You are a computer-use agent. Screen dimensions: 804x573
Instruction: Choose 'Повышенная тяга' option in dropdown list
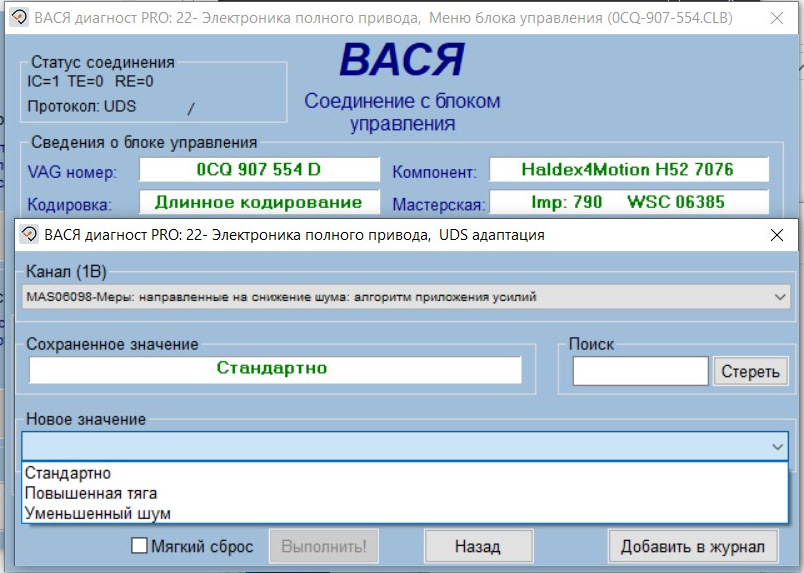(x=405, y=493)
